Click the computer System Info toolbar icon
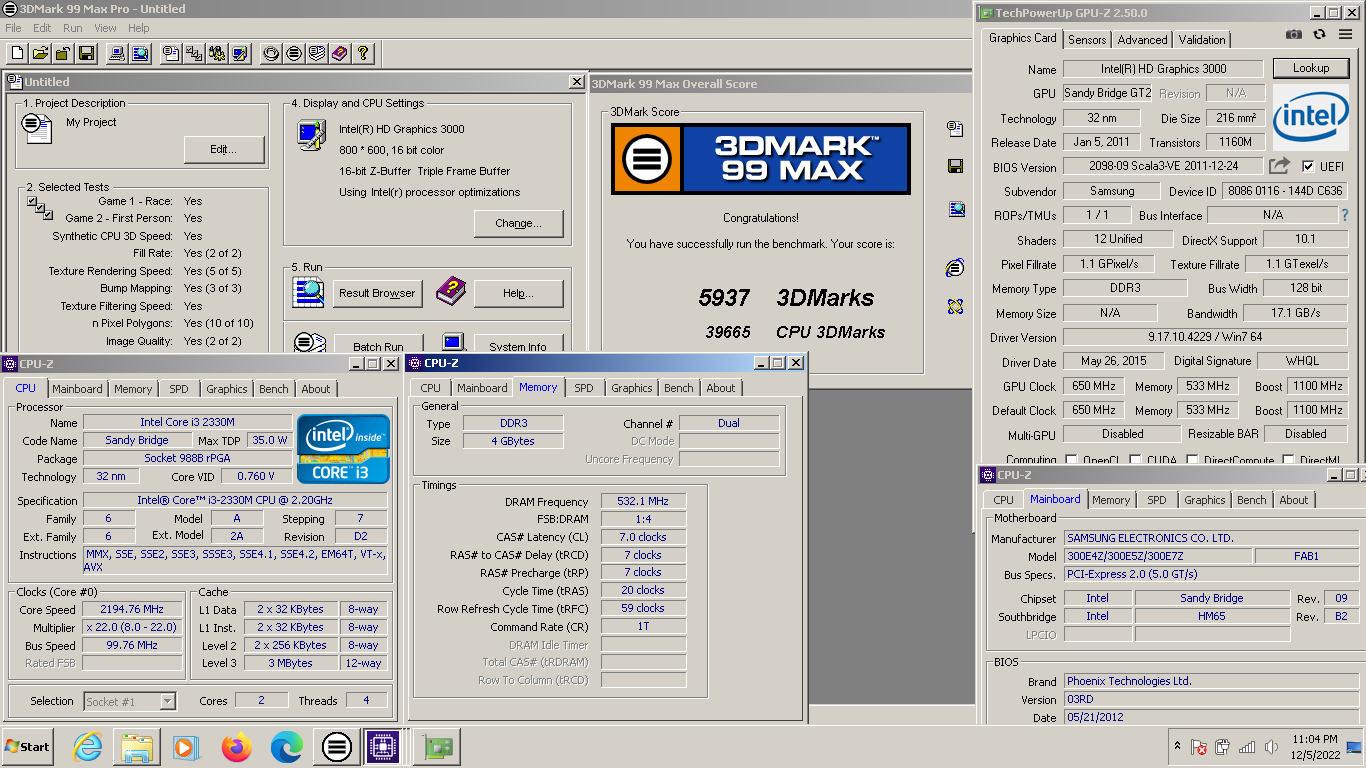 pyautogui.click(x=118, y=53)
